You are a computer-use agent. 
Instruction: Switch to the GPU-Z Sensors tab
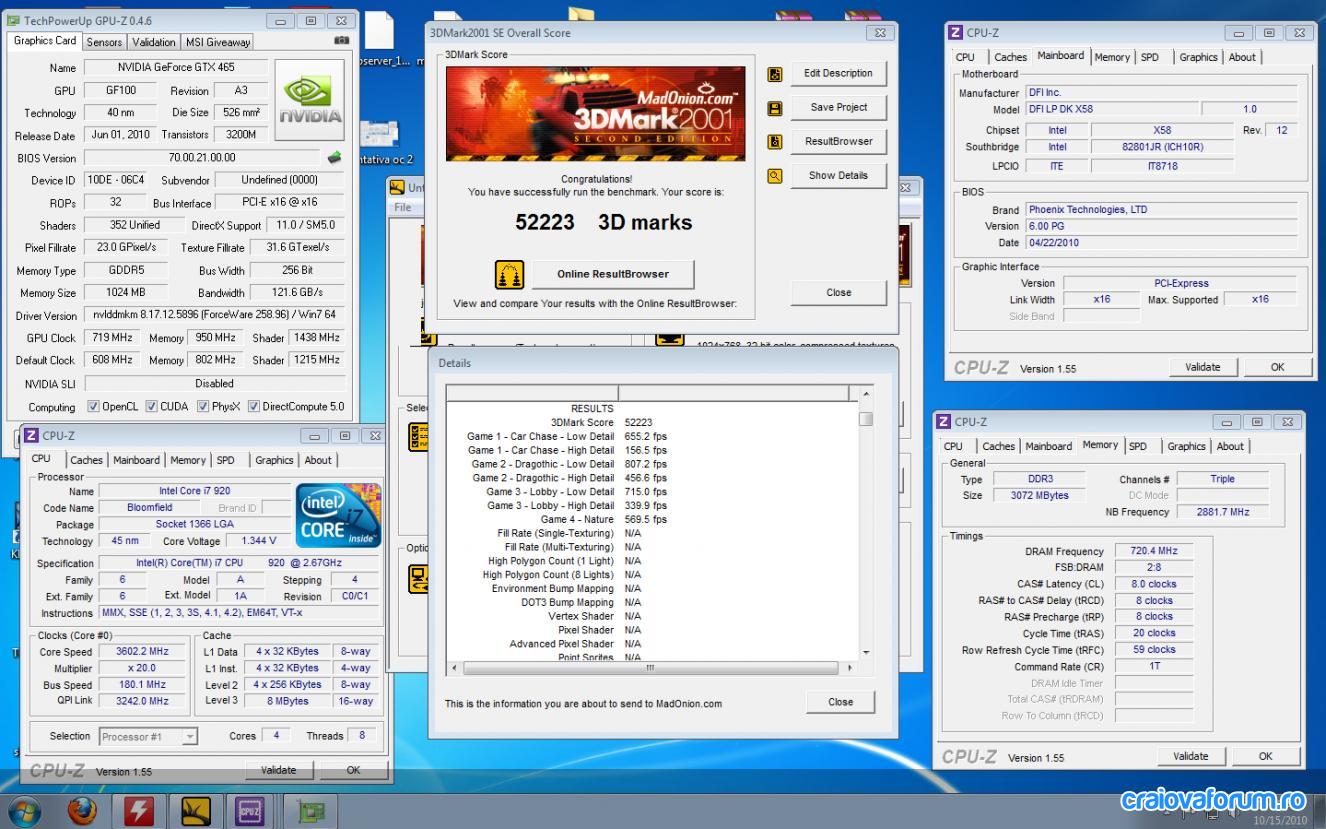[104, 42]
